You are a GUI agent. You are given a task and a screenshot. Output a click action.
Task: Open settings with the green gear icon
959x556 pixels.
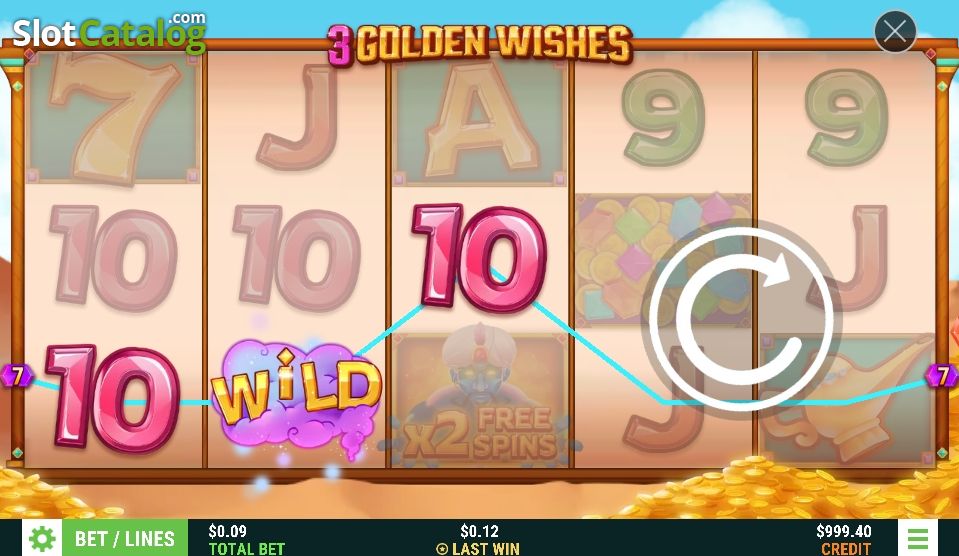tap(42, 538)
